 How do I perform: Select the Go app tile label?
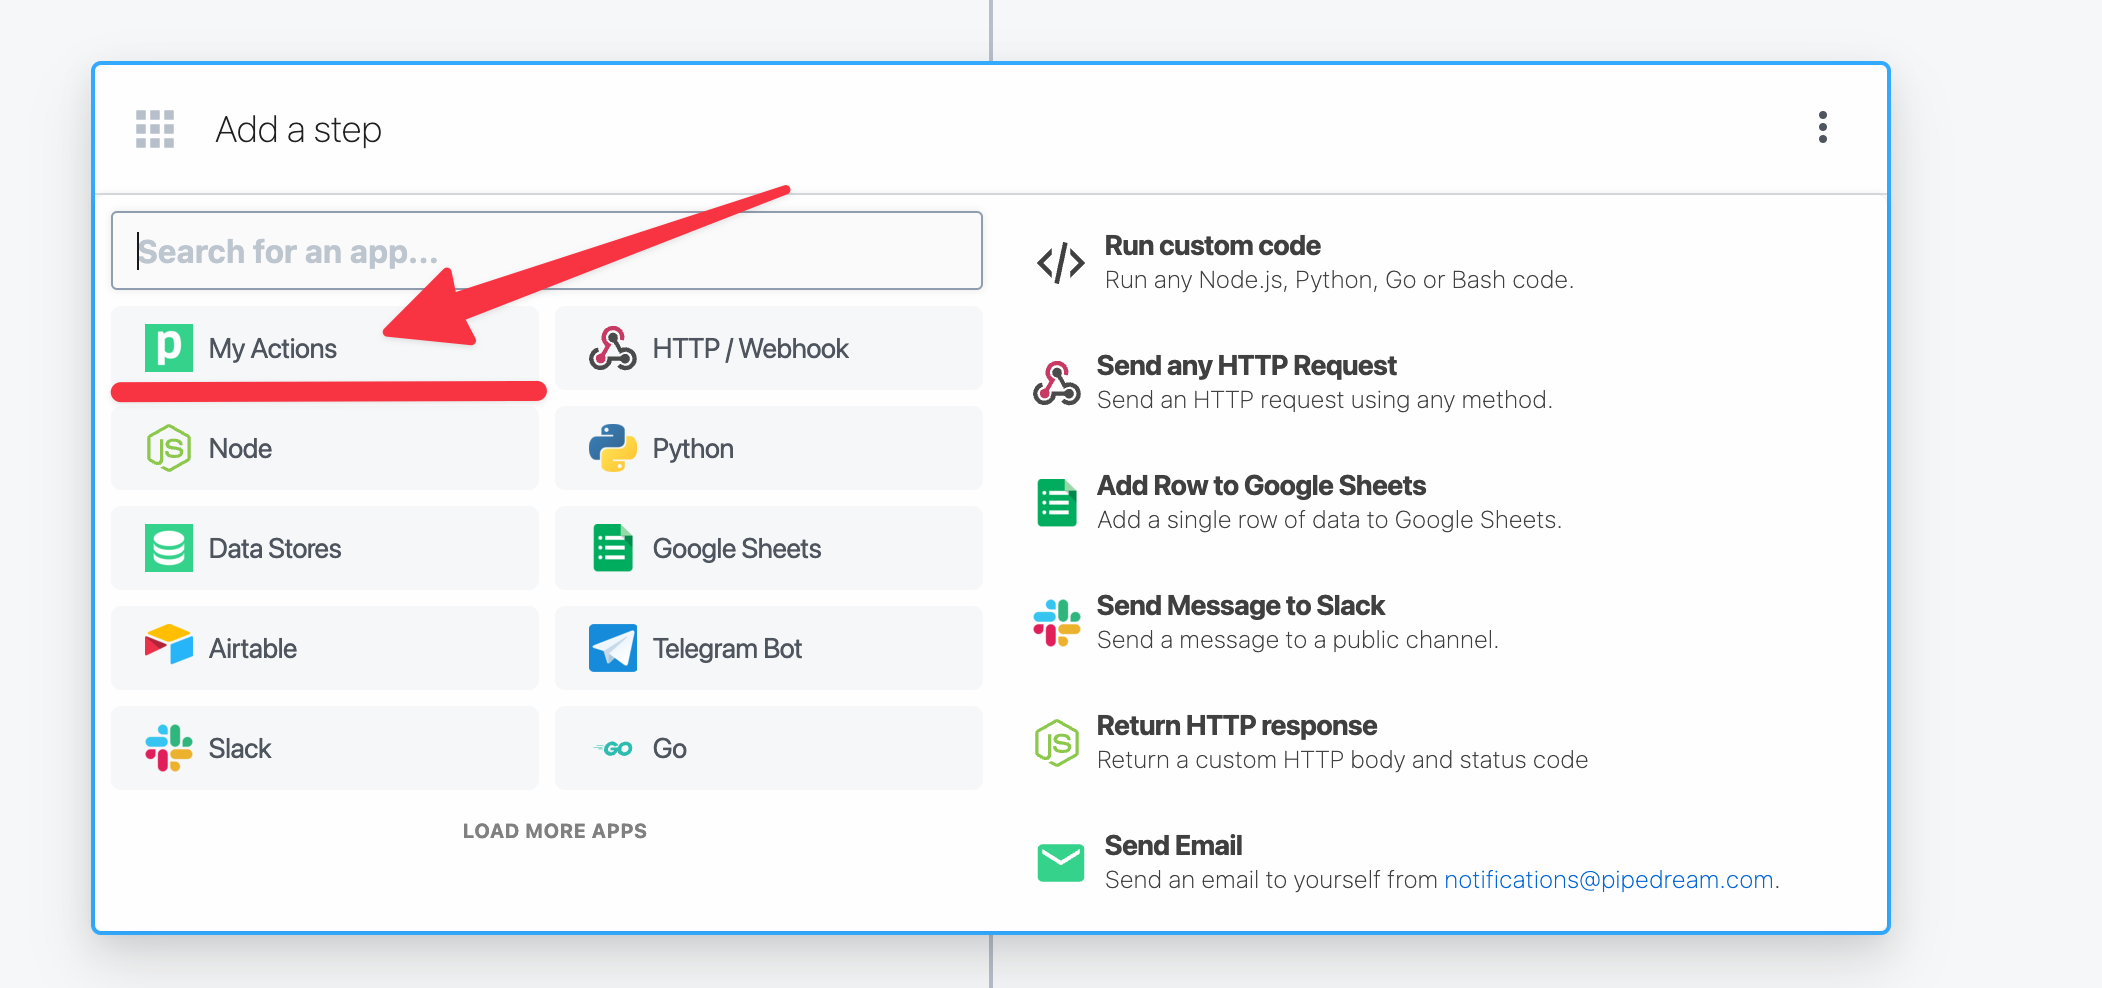point(669,748)
